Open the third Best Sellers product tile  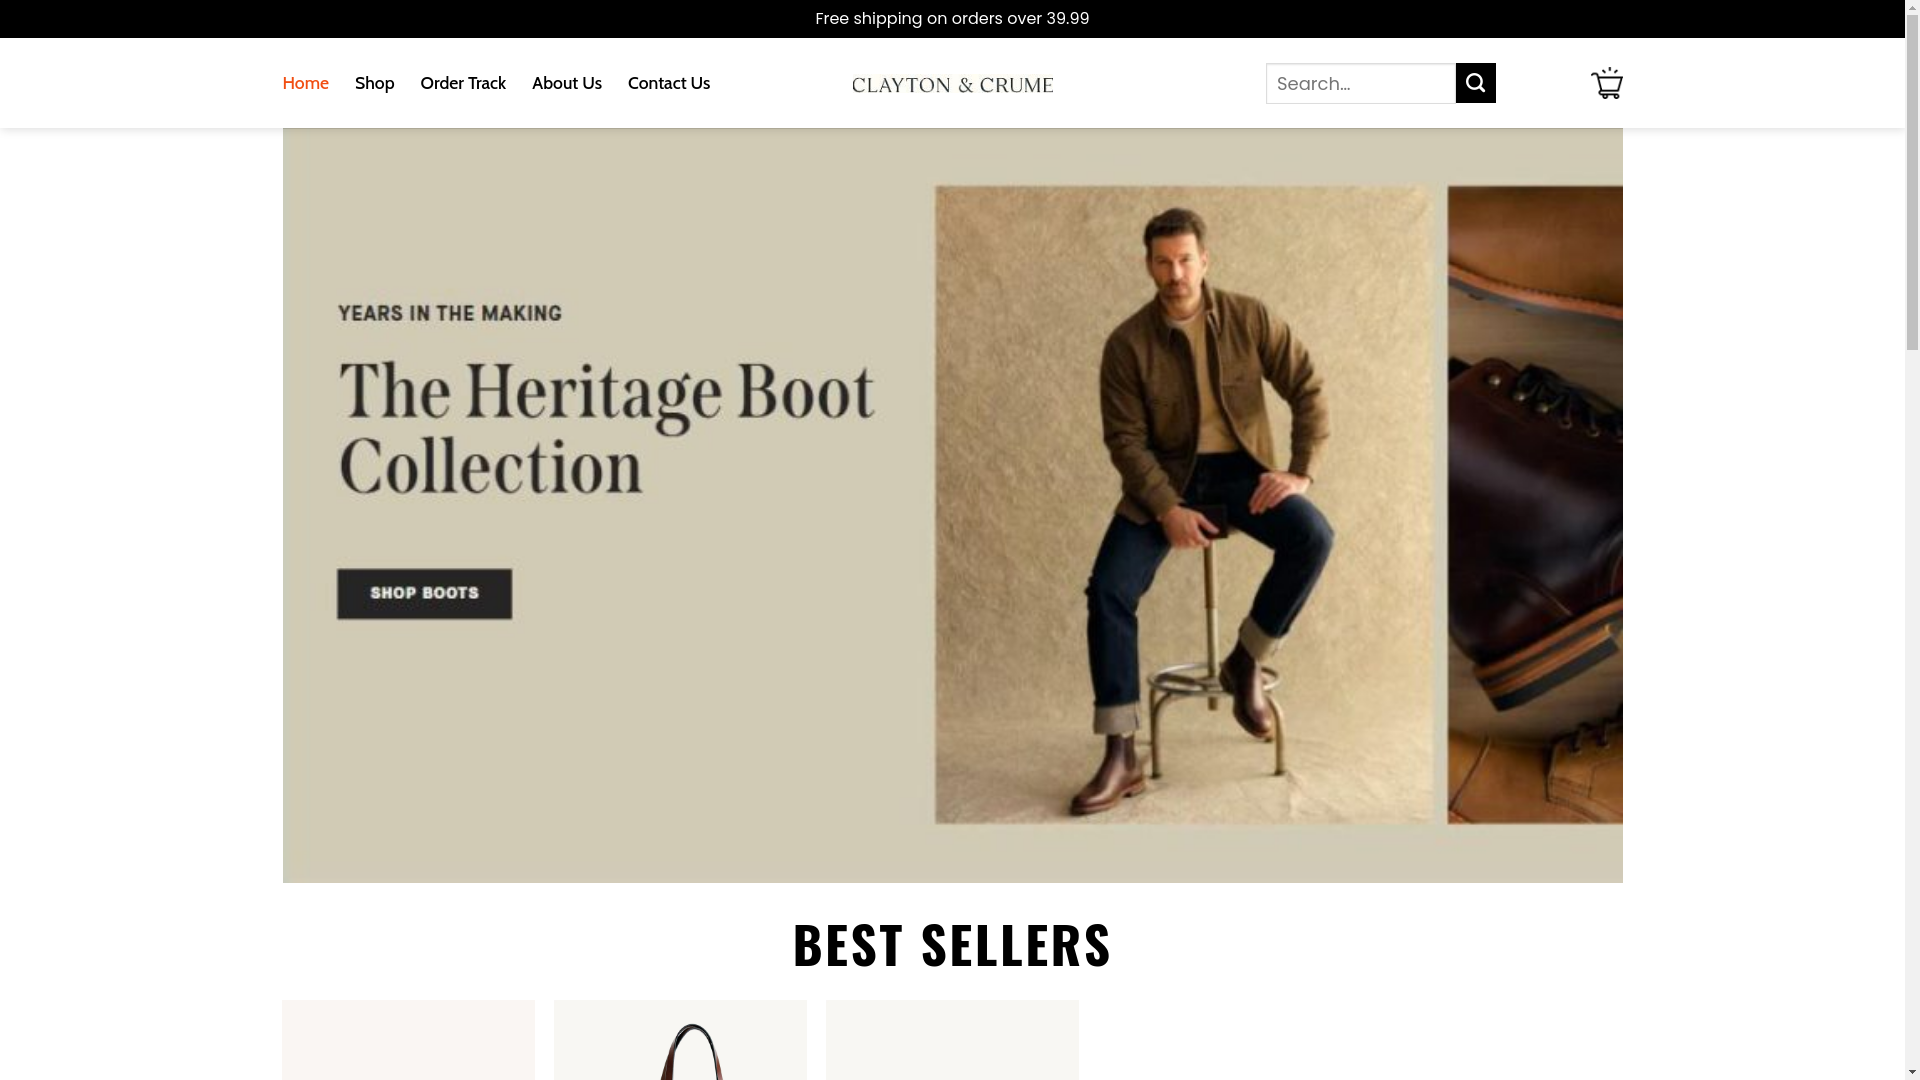tap(952, 1040)
